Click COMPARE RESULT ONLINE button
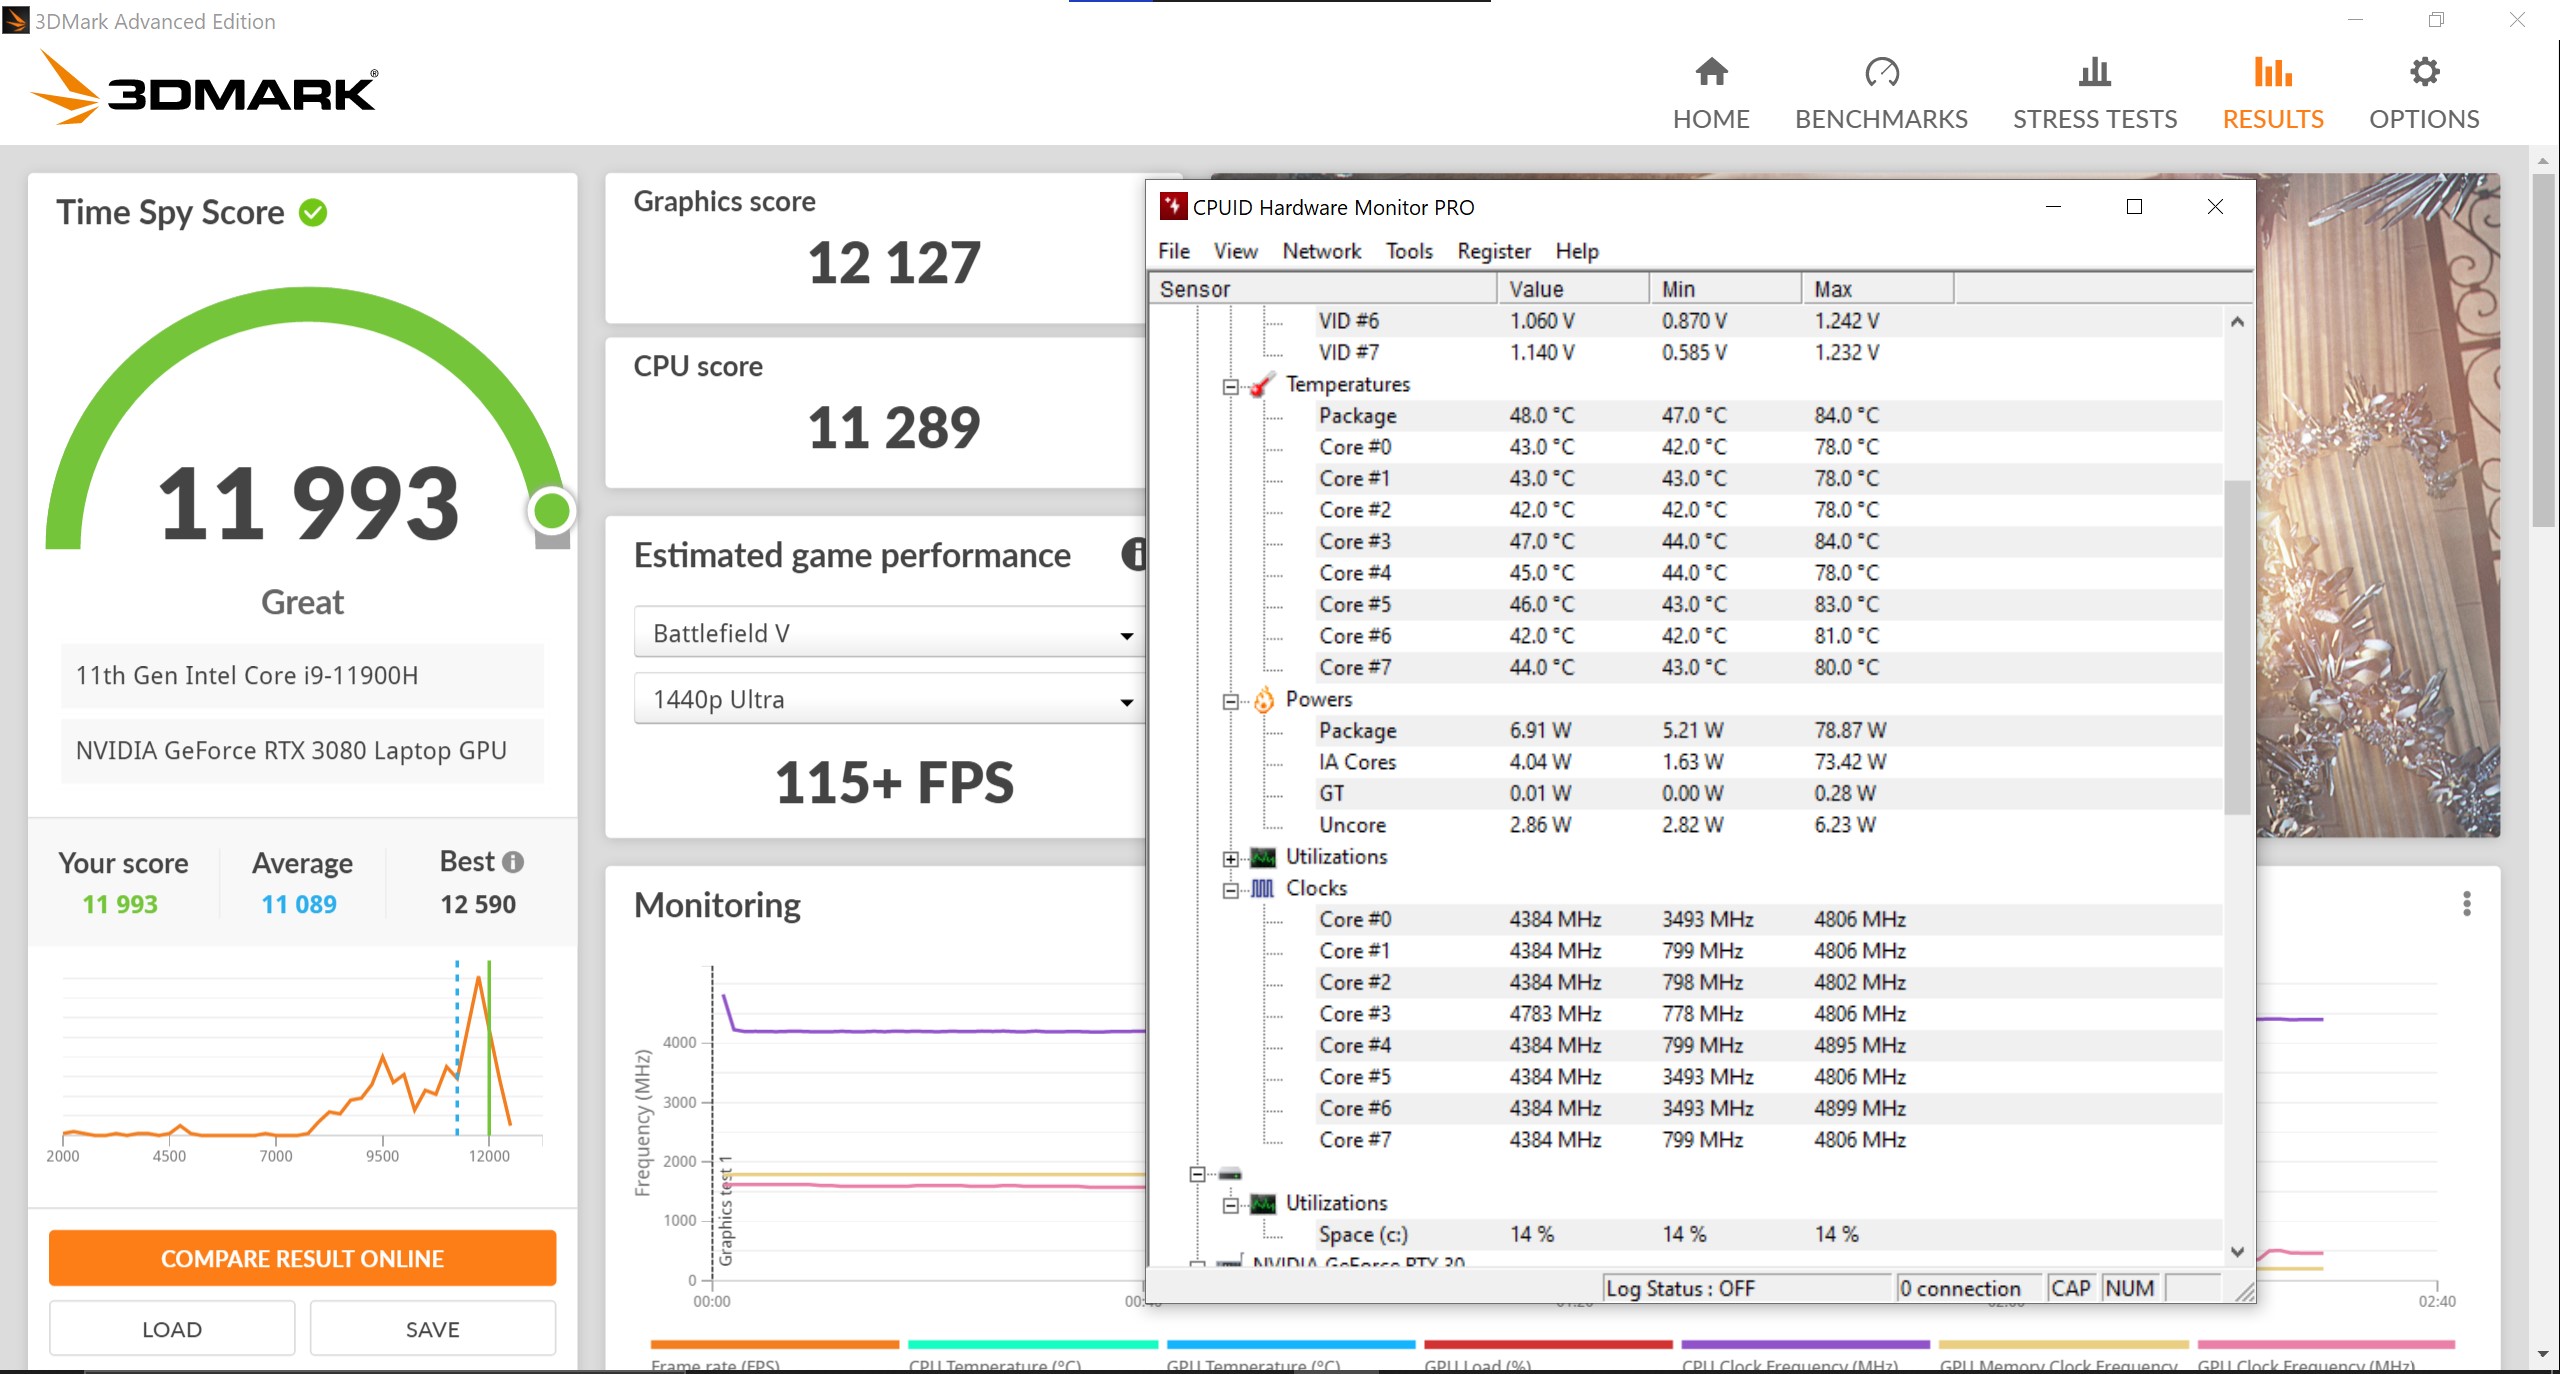This screenshot has width=2560, height=1374. [302, 1258]
